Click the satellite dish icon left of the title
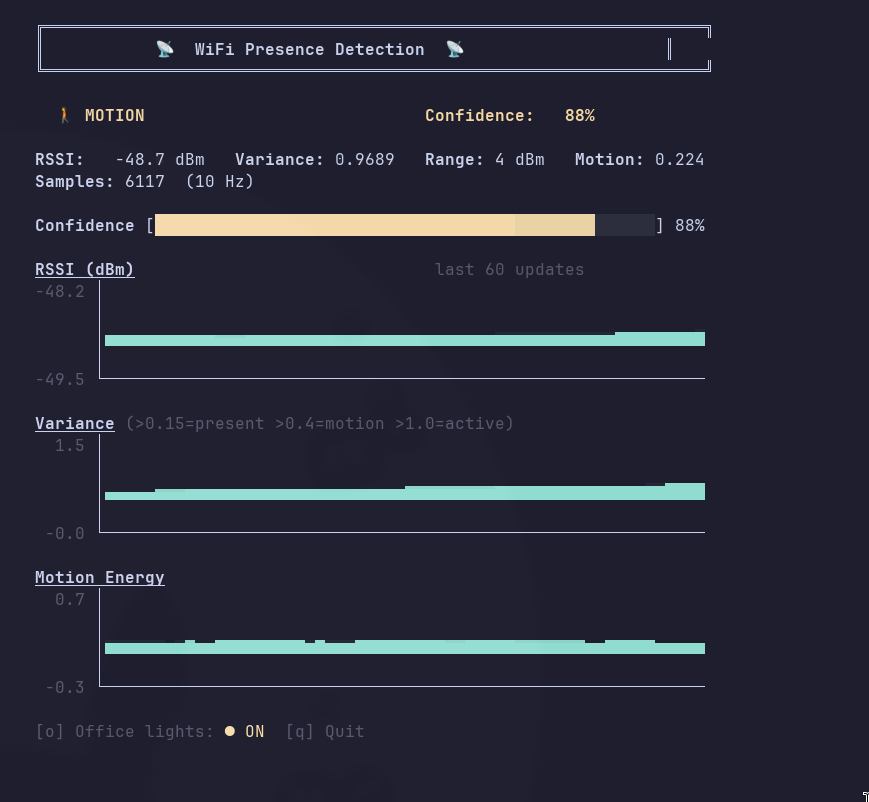The width and height of the screenshot is (869, 802). (165, 49)
